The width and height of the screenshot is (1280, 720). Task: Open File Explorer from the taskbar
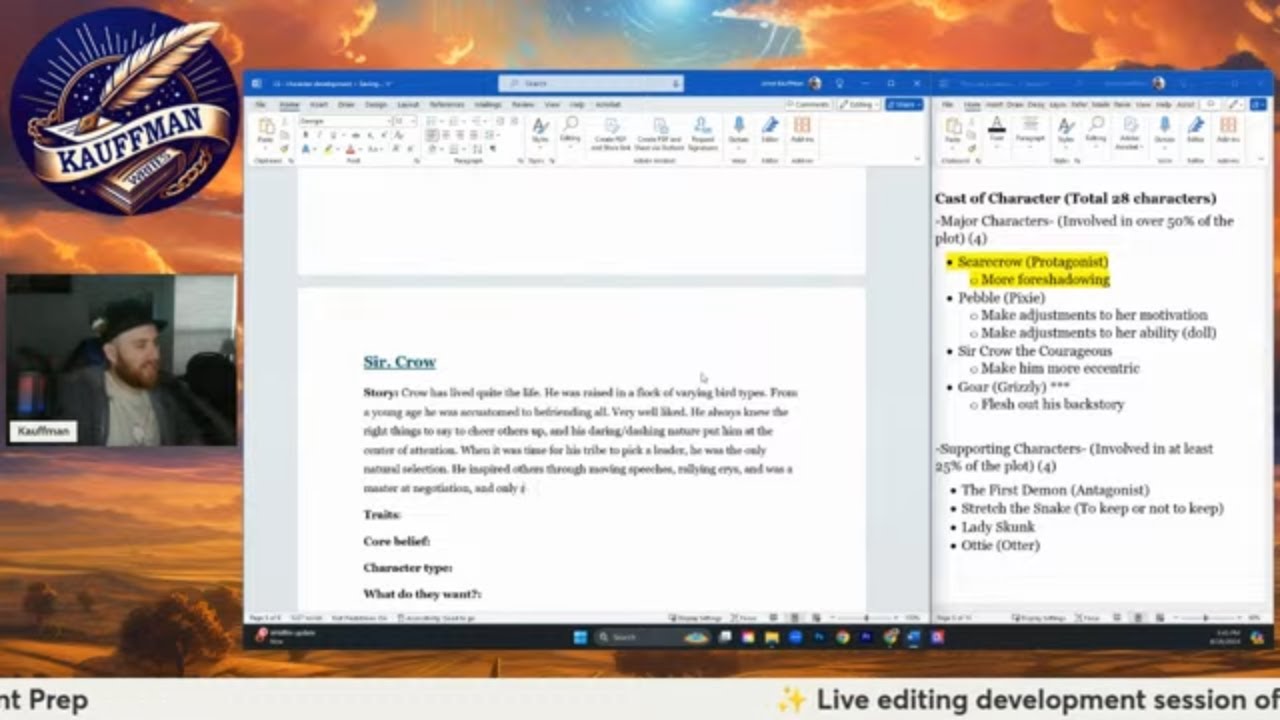pyautogui.click(x=771, y=637)
